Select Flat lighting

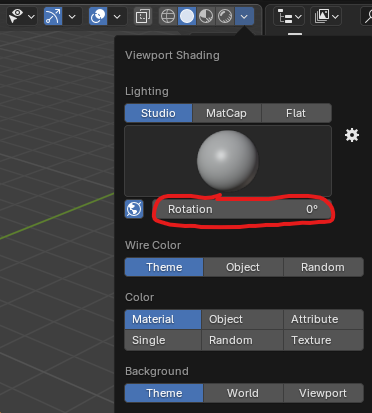tap(296, 113)
